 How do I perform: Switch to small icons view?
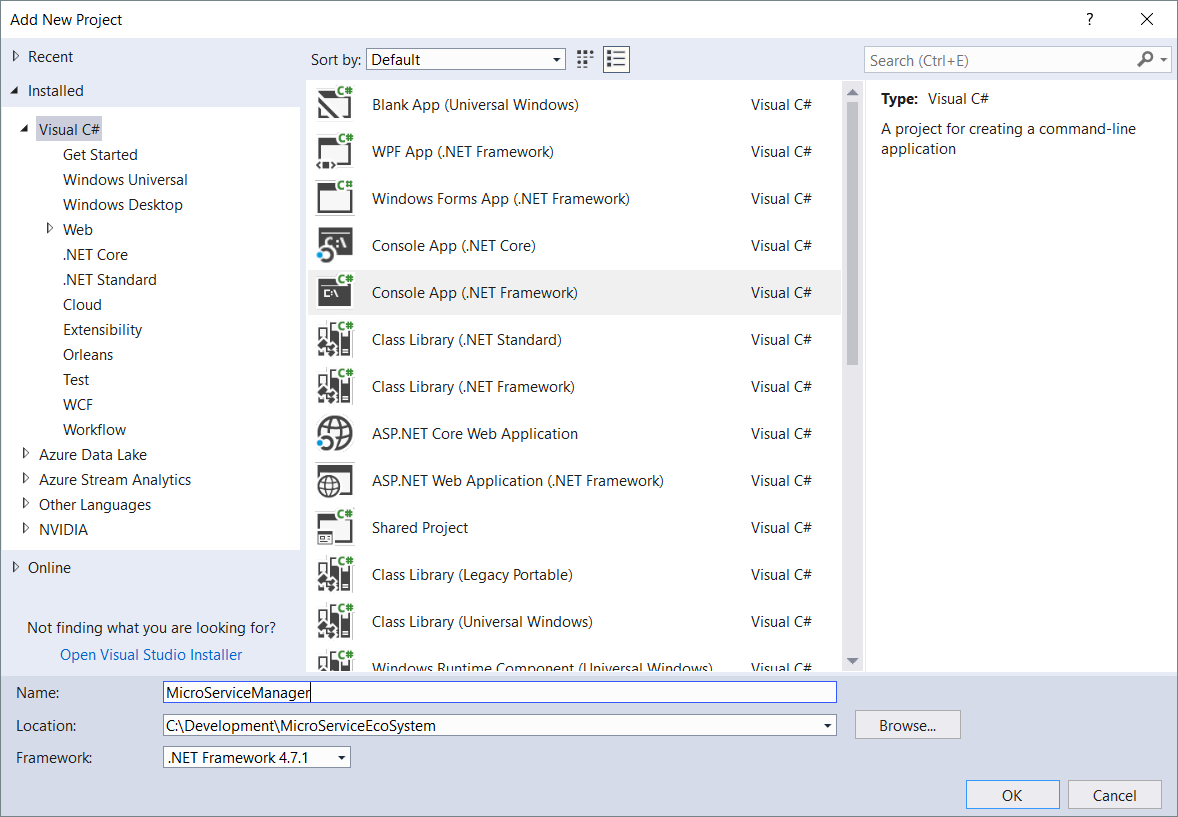coord(585,59)
